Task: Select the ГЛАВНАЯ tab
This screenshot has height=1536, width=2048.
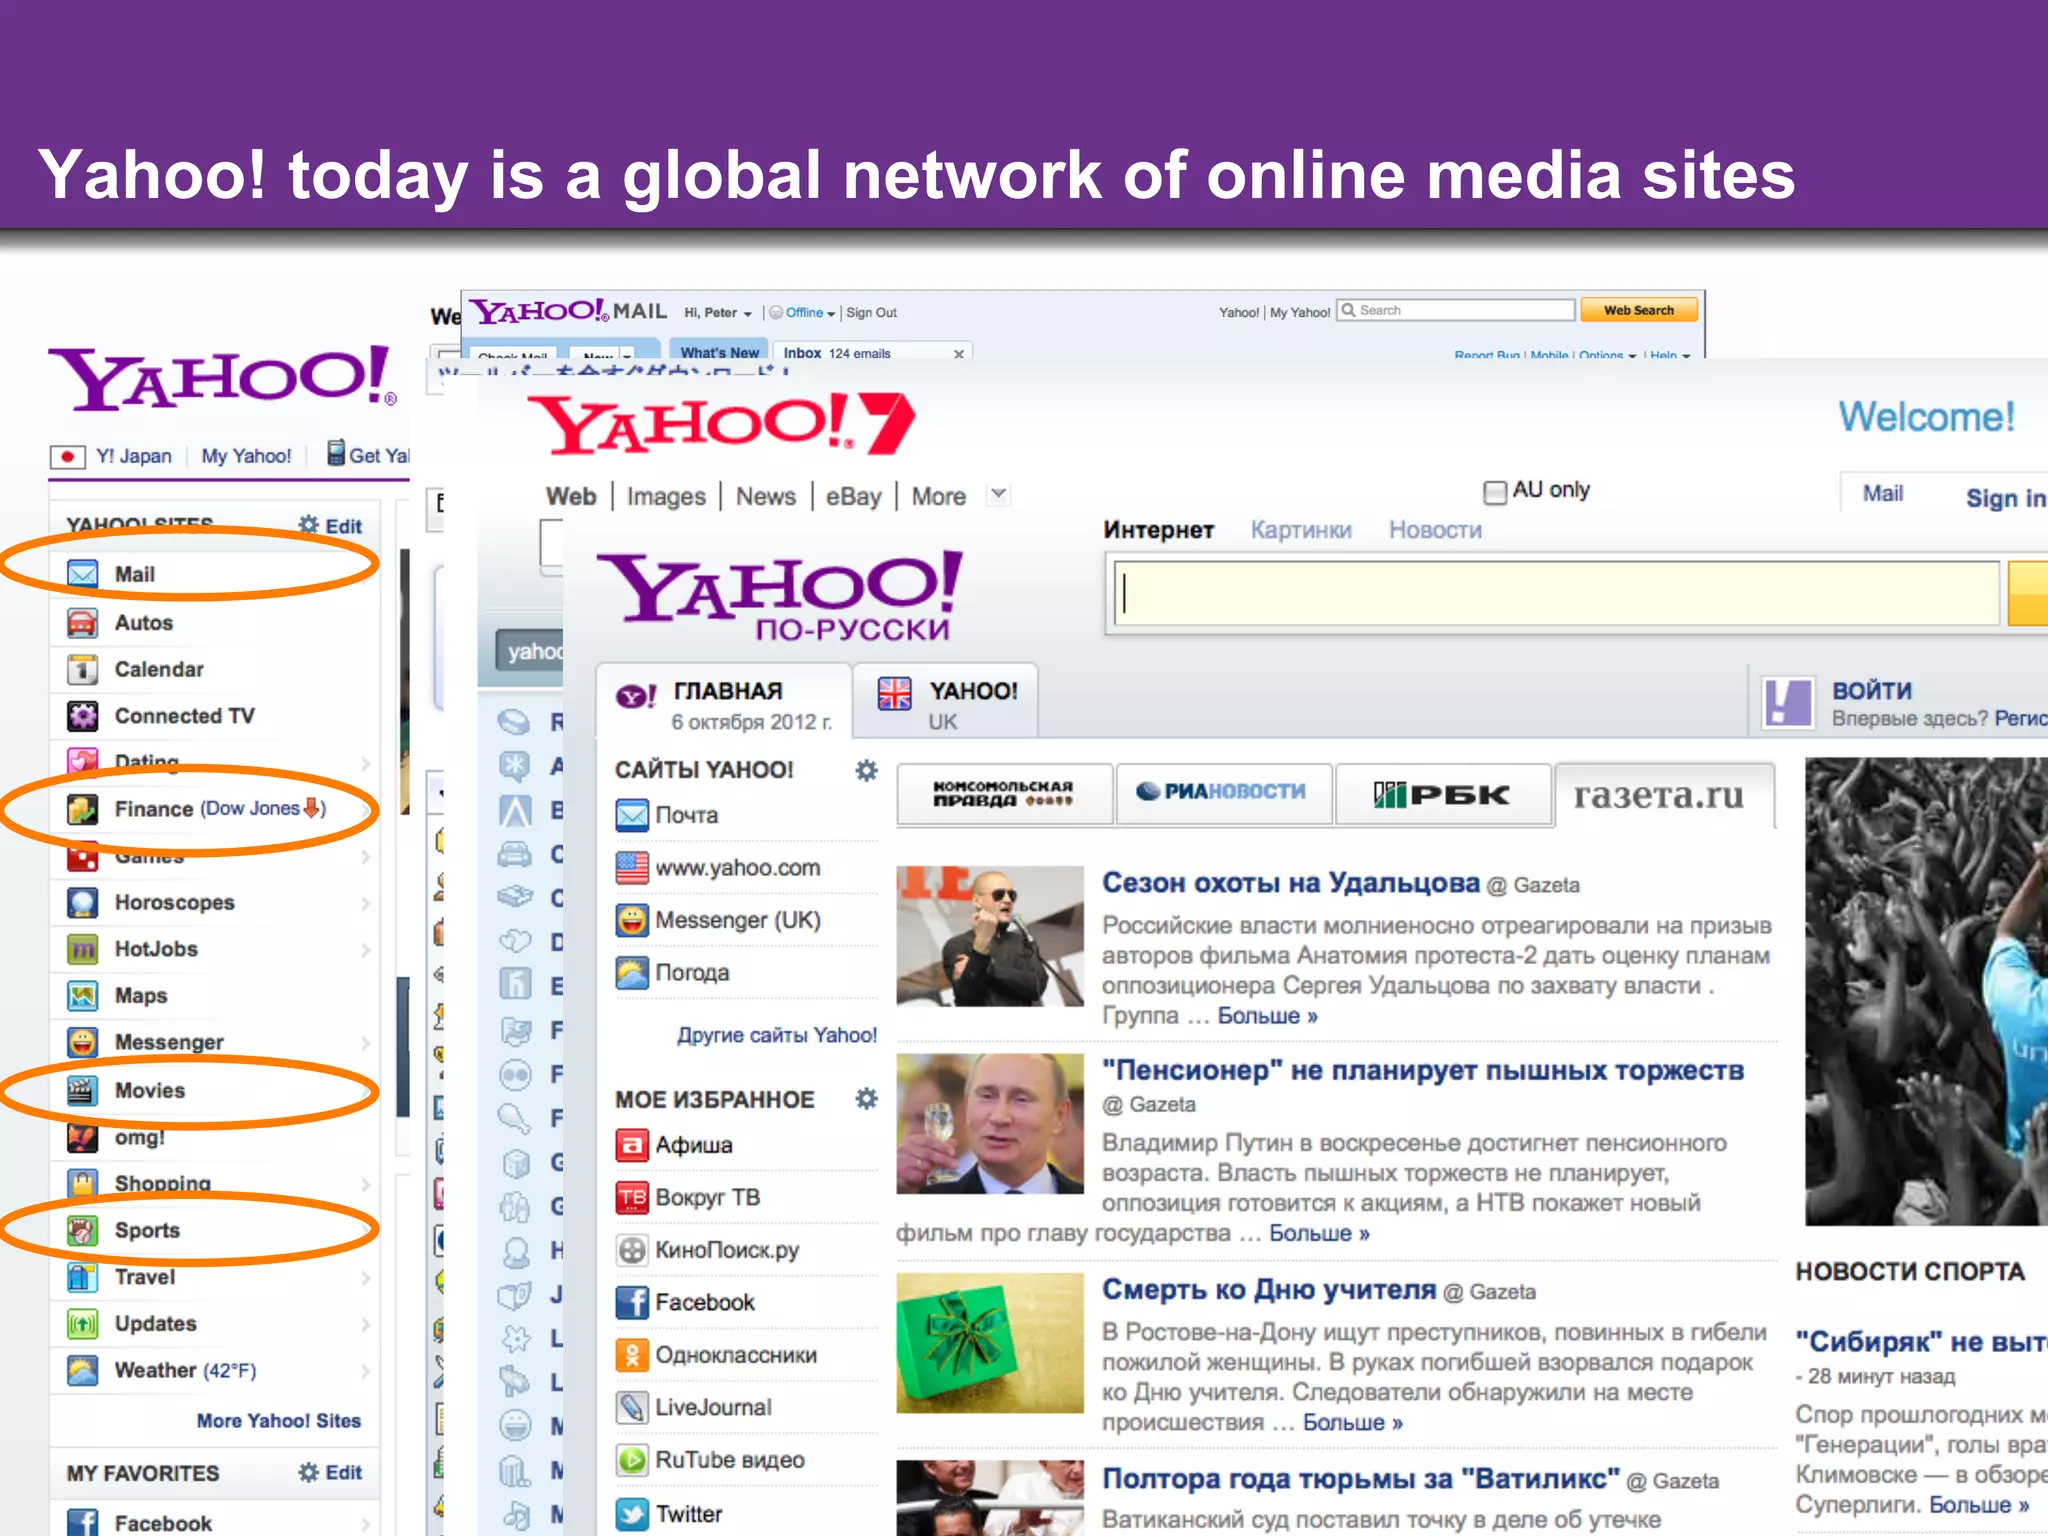Action: point(724,702)
